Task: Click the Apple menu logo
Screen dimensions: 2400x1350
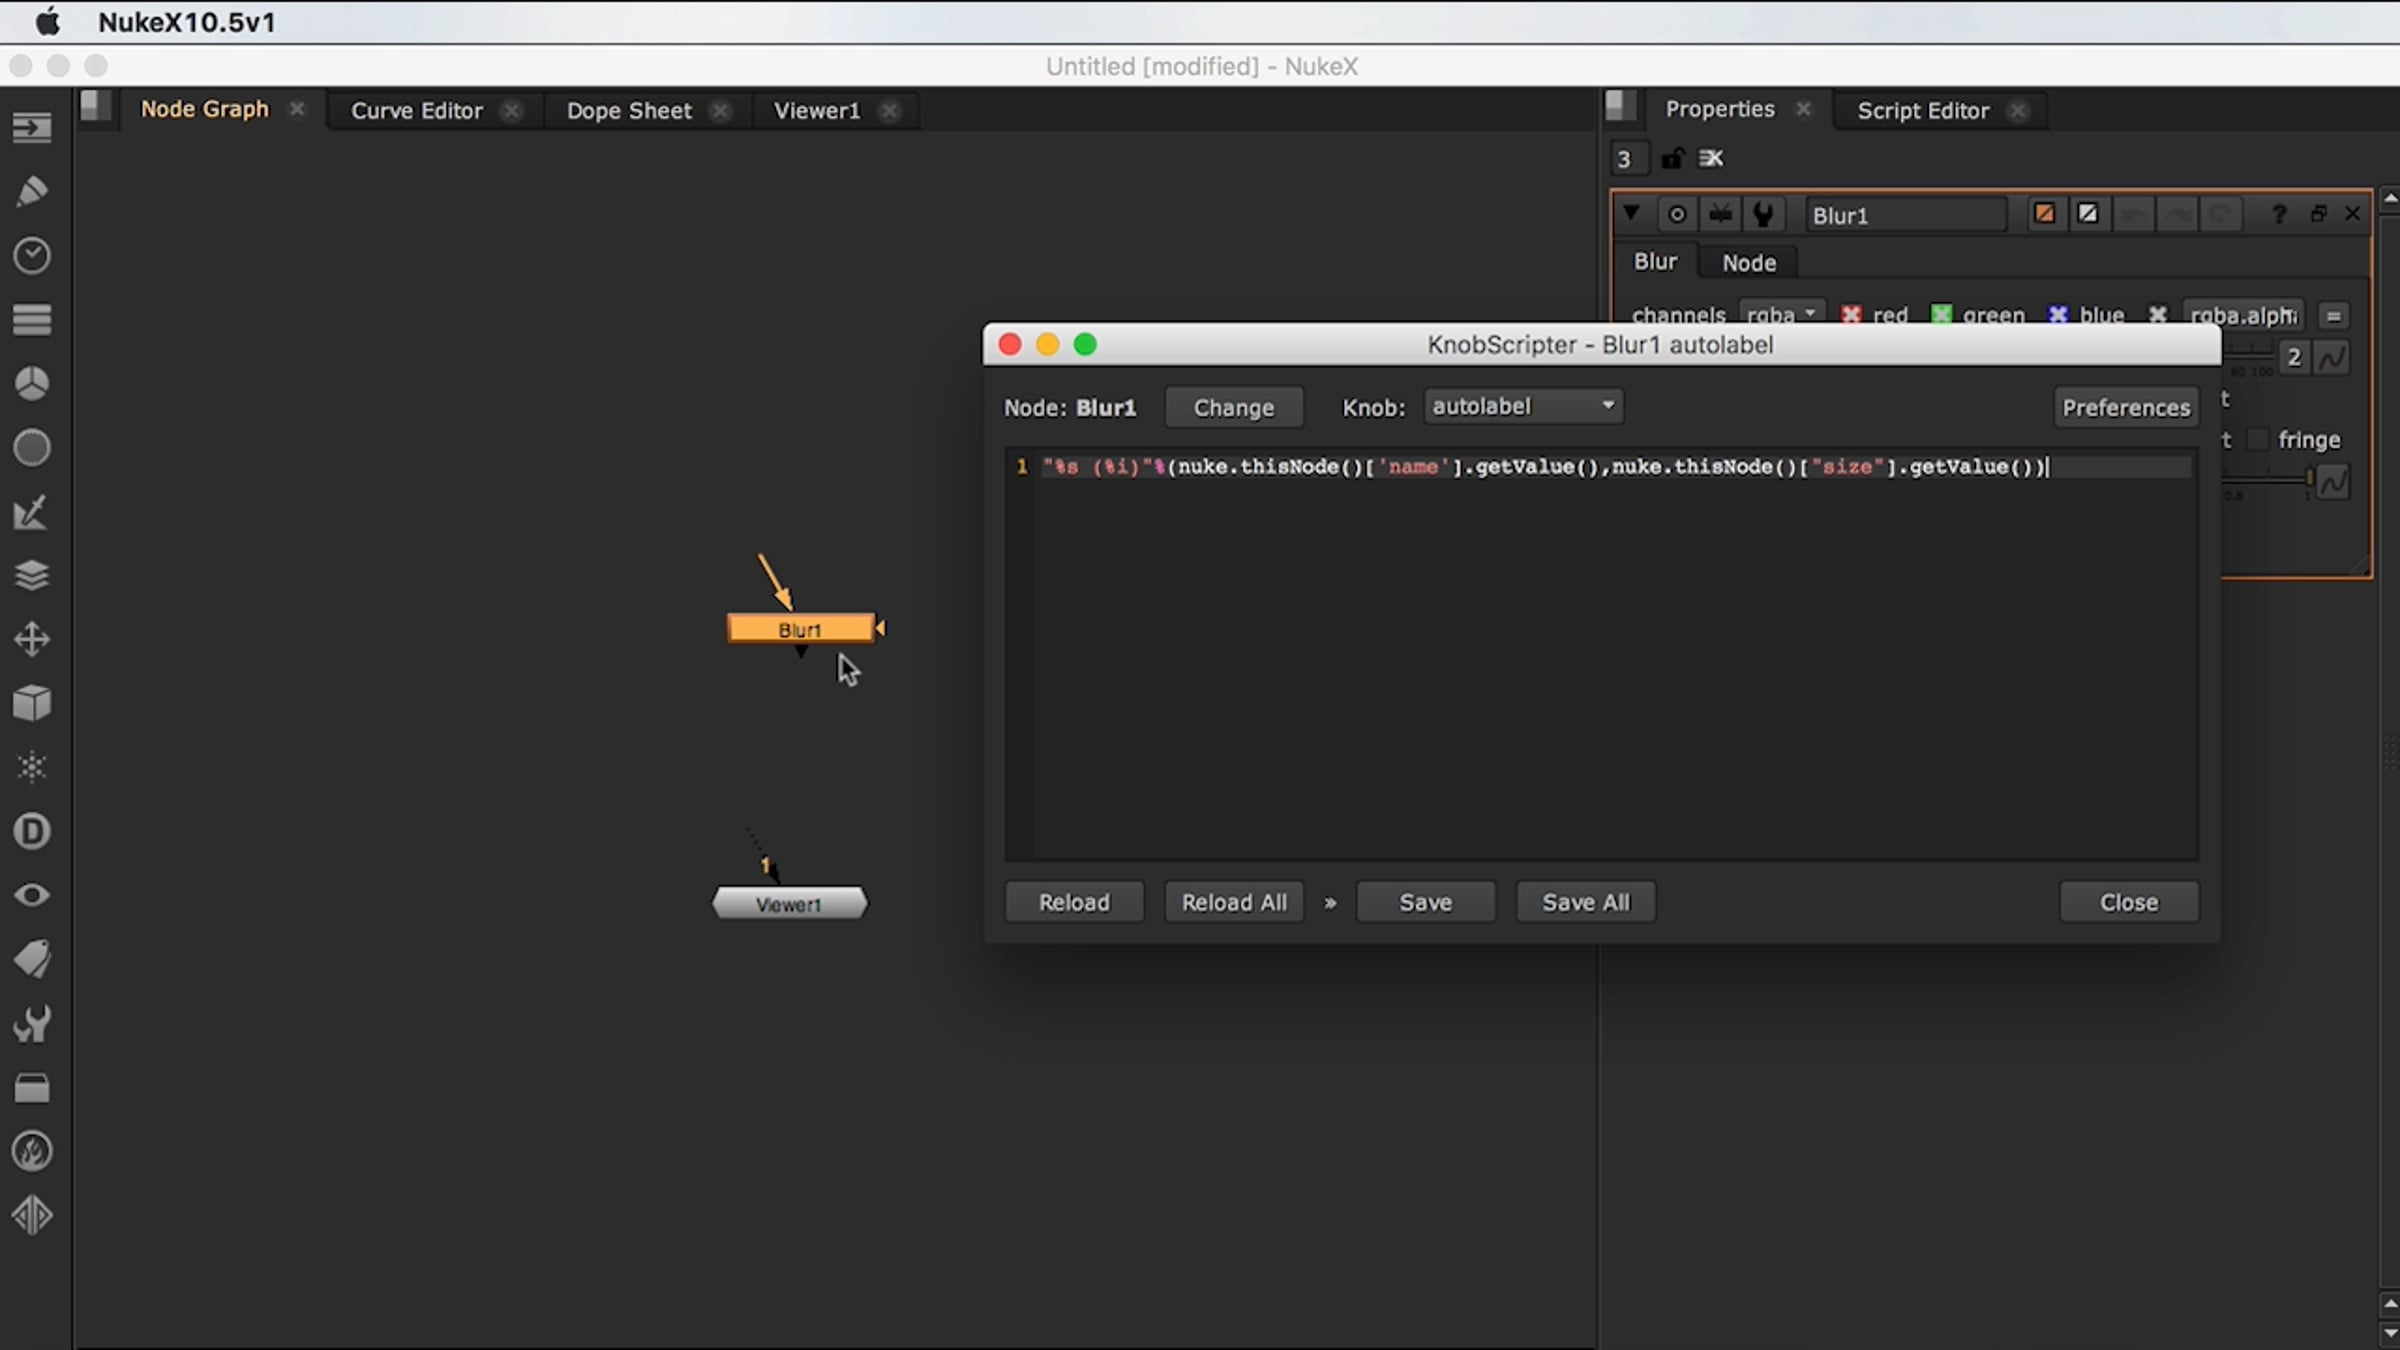Action: tap(47, 21)
